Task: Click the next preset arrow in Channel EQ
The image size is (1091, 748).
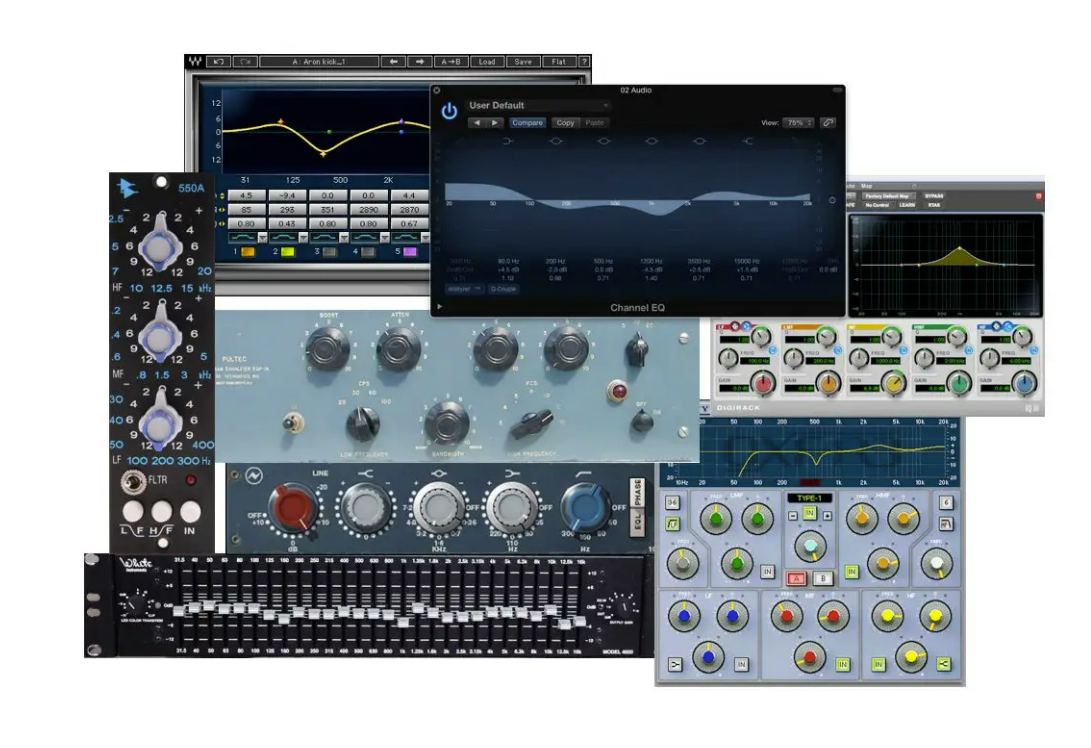Action: pyautogui.click(x=495, y=122)
